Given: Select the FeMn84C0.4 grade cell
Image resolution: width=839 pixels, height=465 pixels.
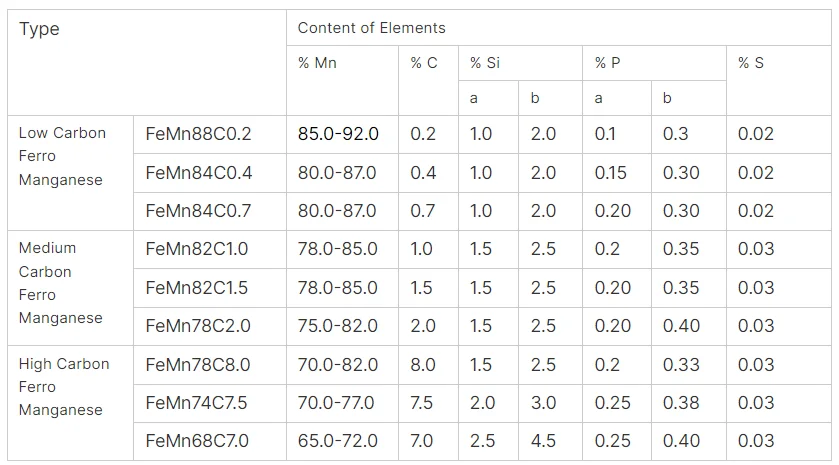Looking at the screenshot, I should (198, 173).
